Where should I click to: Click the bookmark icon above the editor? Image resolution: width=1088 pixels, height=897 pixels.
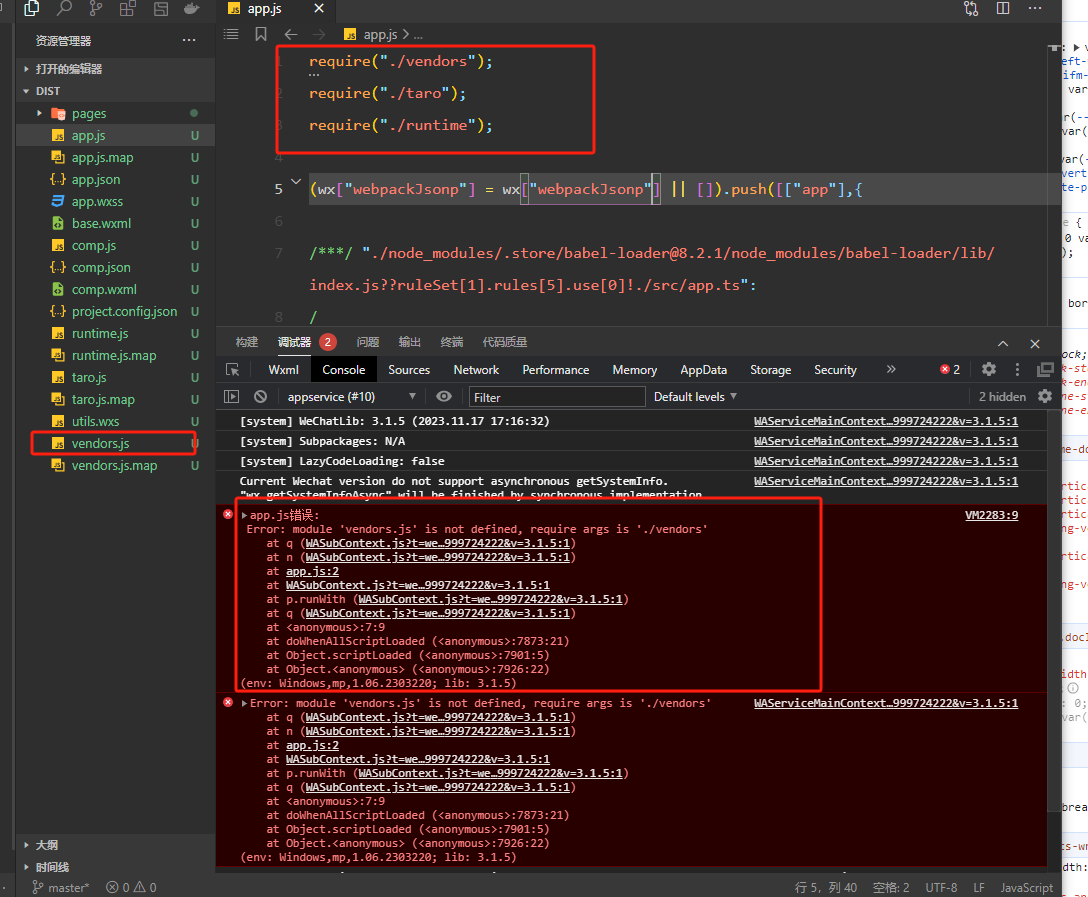(x=261, y=34)
